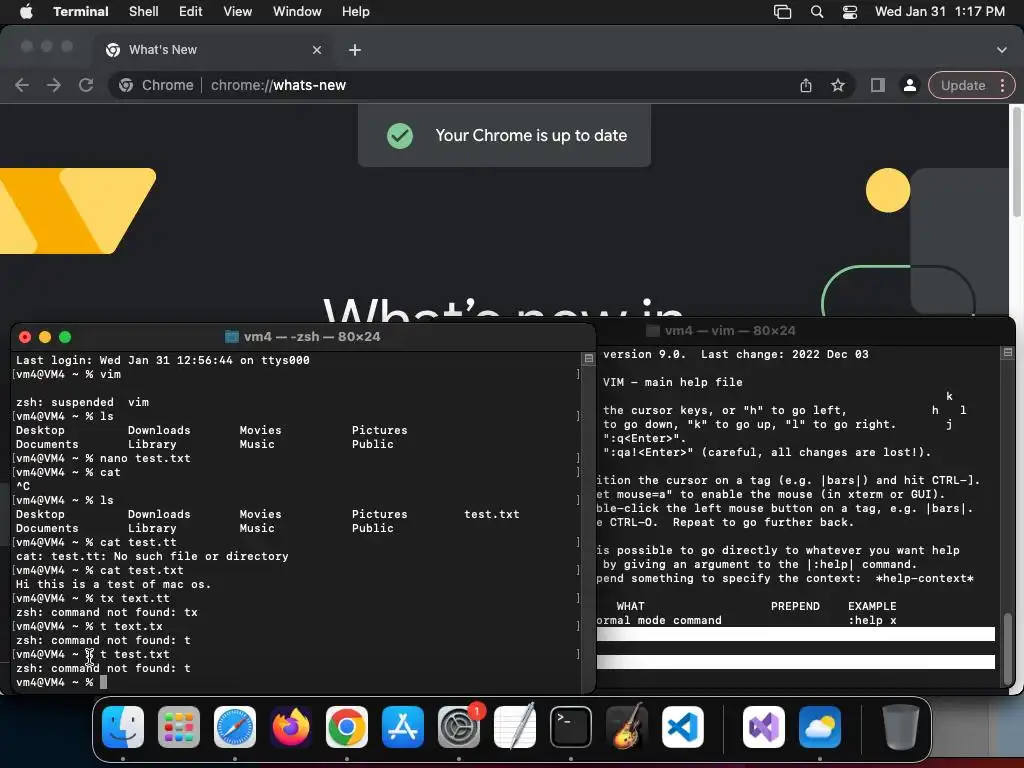
Task: Click the Terminal dock icon
Action: pos(571,727)
